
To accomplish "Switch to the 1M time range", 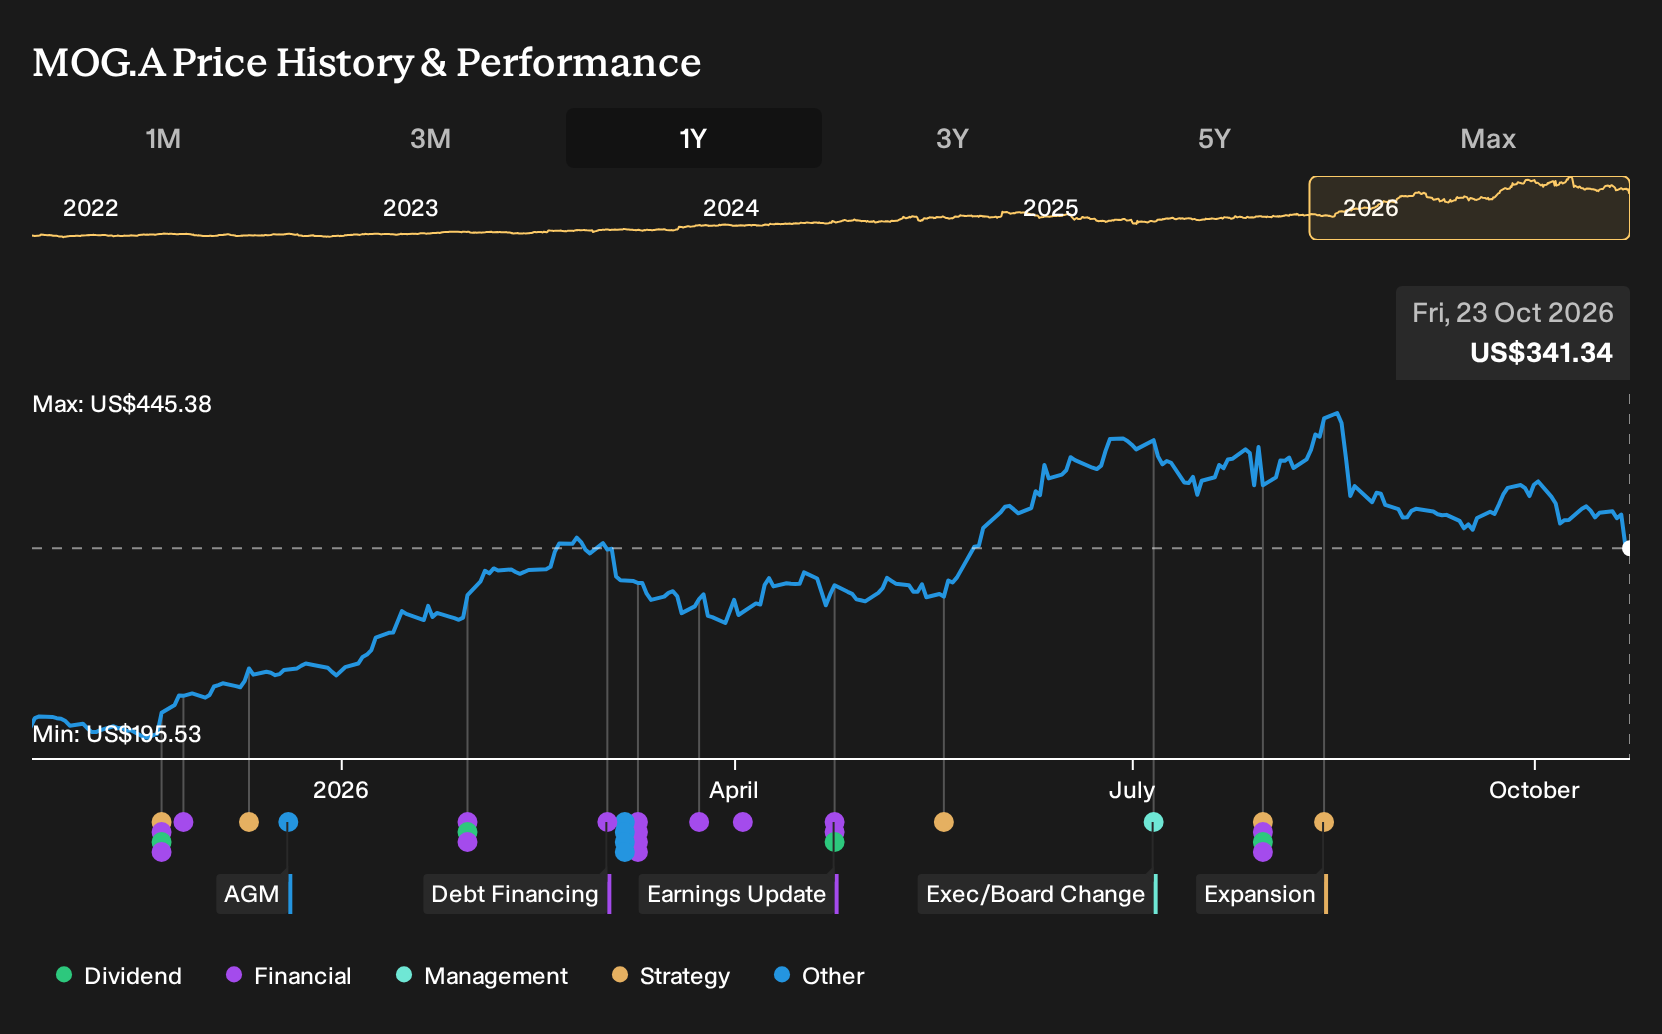I will point(163,138).
